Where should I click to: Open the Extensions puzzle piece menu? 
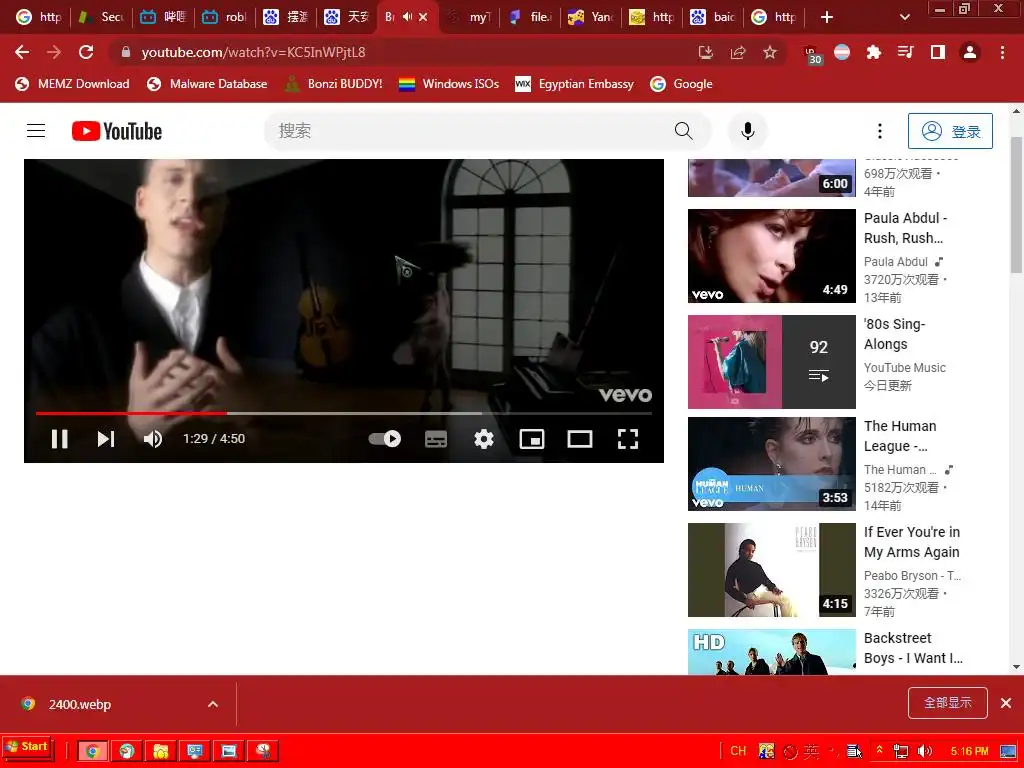pos(873,52)
